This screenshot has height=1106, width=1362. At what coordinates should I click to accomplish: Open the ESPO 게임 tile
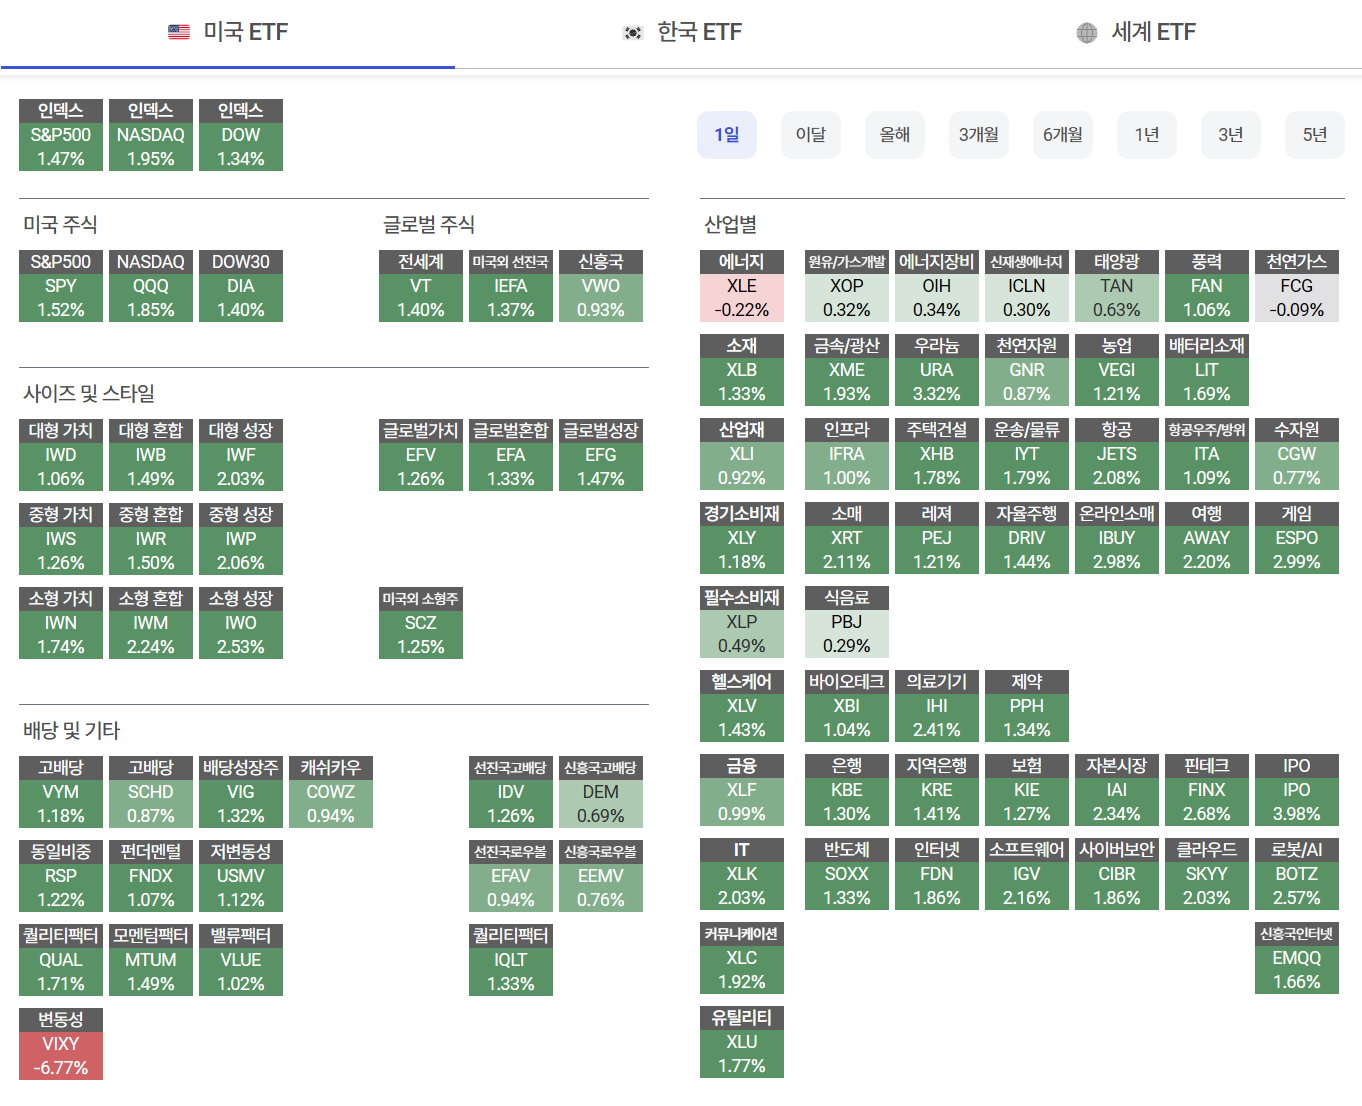point(1297,538)
